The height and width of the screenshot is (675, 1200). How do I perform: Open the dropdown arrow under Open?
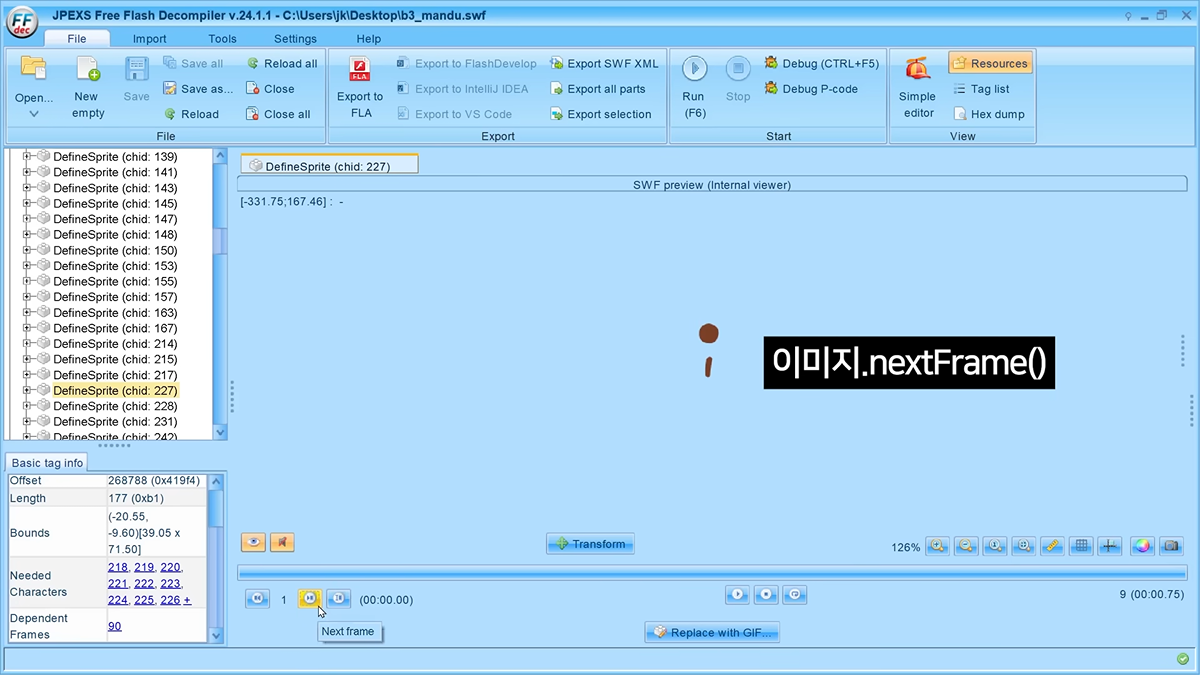(34, 114)
